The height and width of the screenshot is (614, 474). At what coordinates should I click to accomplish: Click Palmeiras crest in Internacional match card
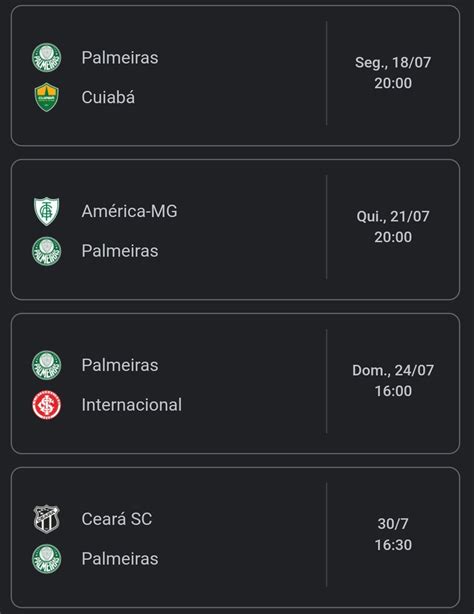pyautogui.click(x=47, y=365)
